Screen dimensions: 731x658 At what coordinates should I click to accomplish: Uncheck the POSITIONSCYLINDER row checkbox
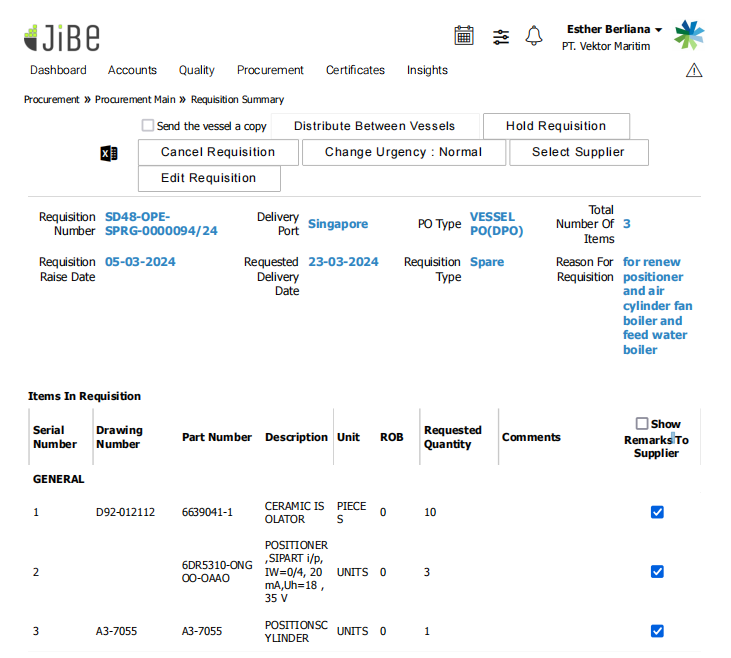pyautogui.click(x=657, y=631)
